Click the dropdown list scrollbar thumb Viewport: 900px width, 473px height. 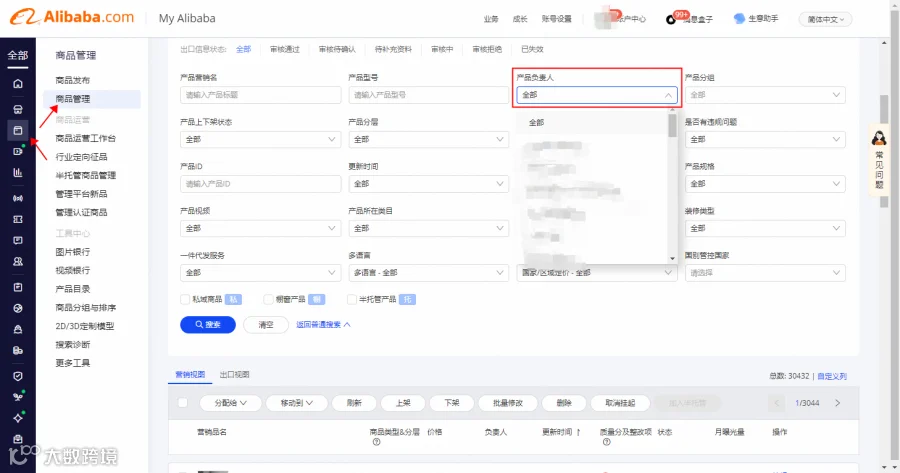[672, 125]
